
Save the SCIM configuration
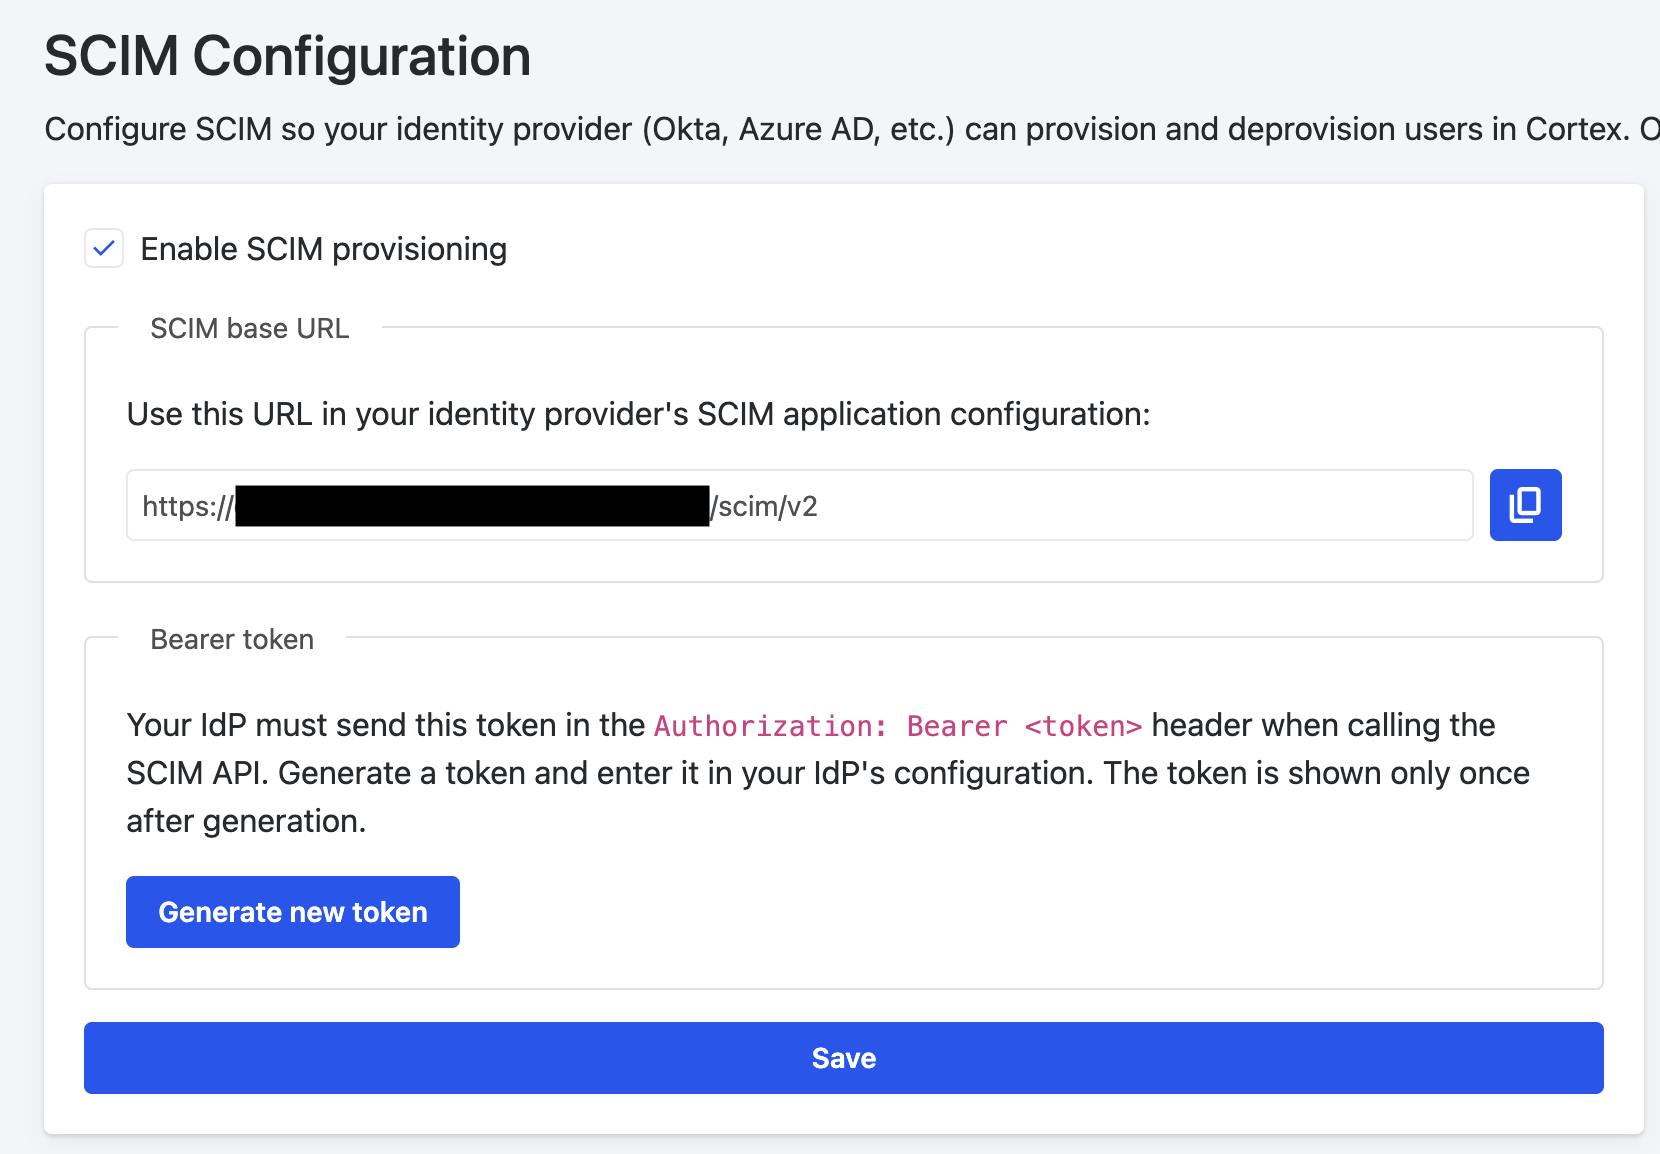(842, 1057)
